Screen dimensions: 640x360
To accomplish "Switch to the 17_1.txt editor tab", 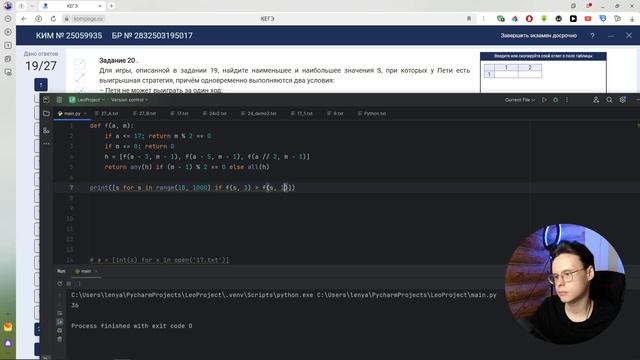I will (x=302, y=113).
